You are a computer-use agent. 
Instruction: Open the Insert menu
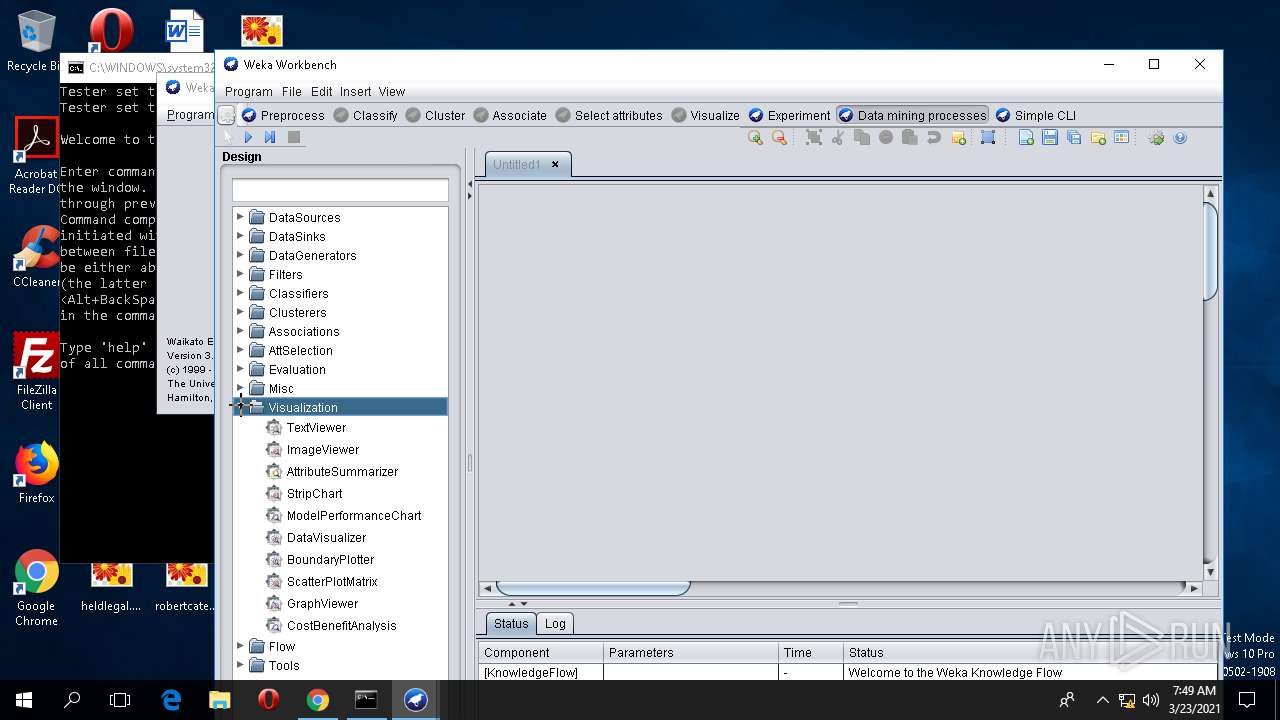355,92
